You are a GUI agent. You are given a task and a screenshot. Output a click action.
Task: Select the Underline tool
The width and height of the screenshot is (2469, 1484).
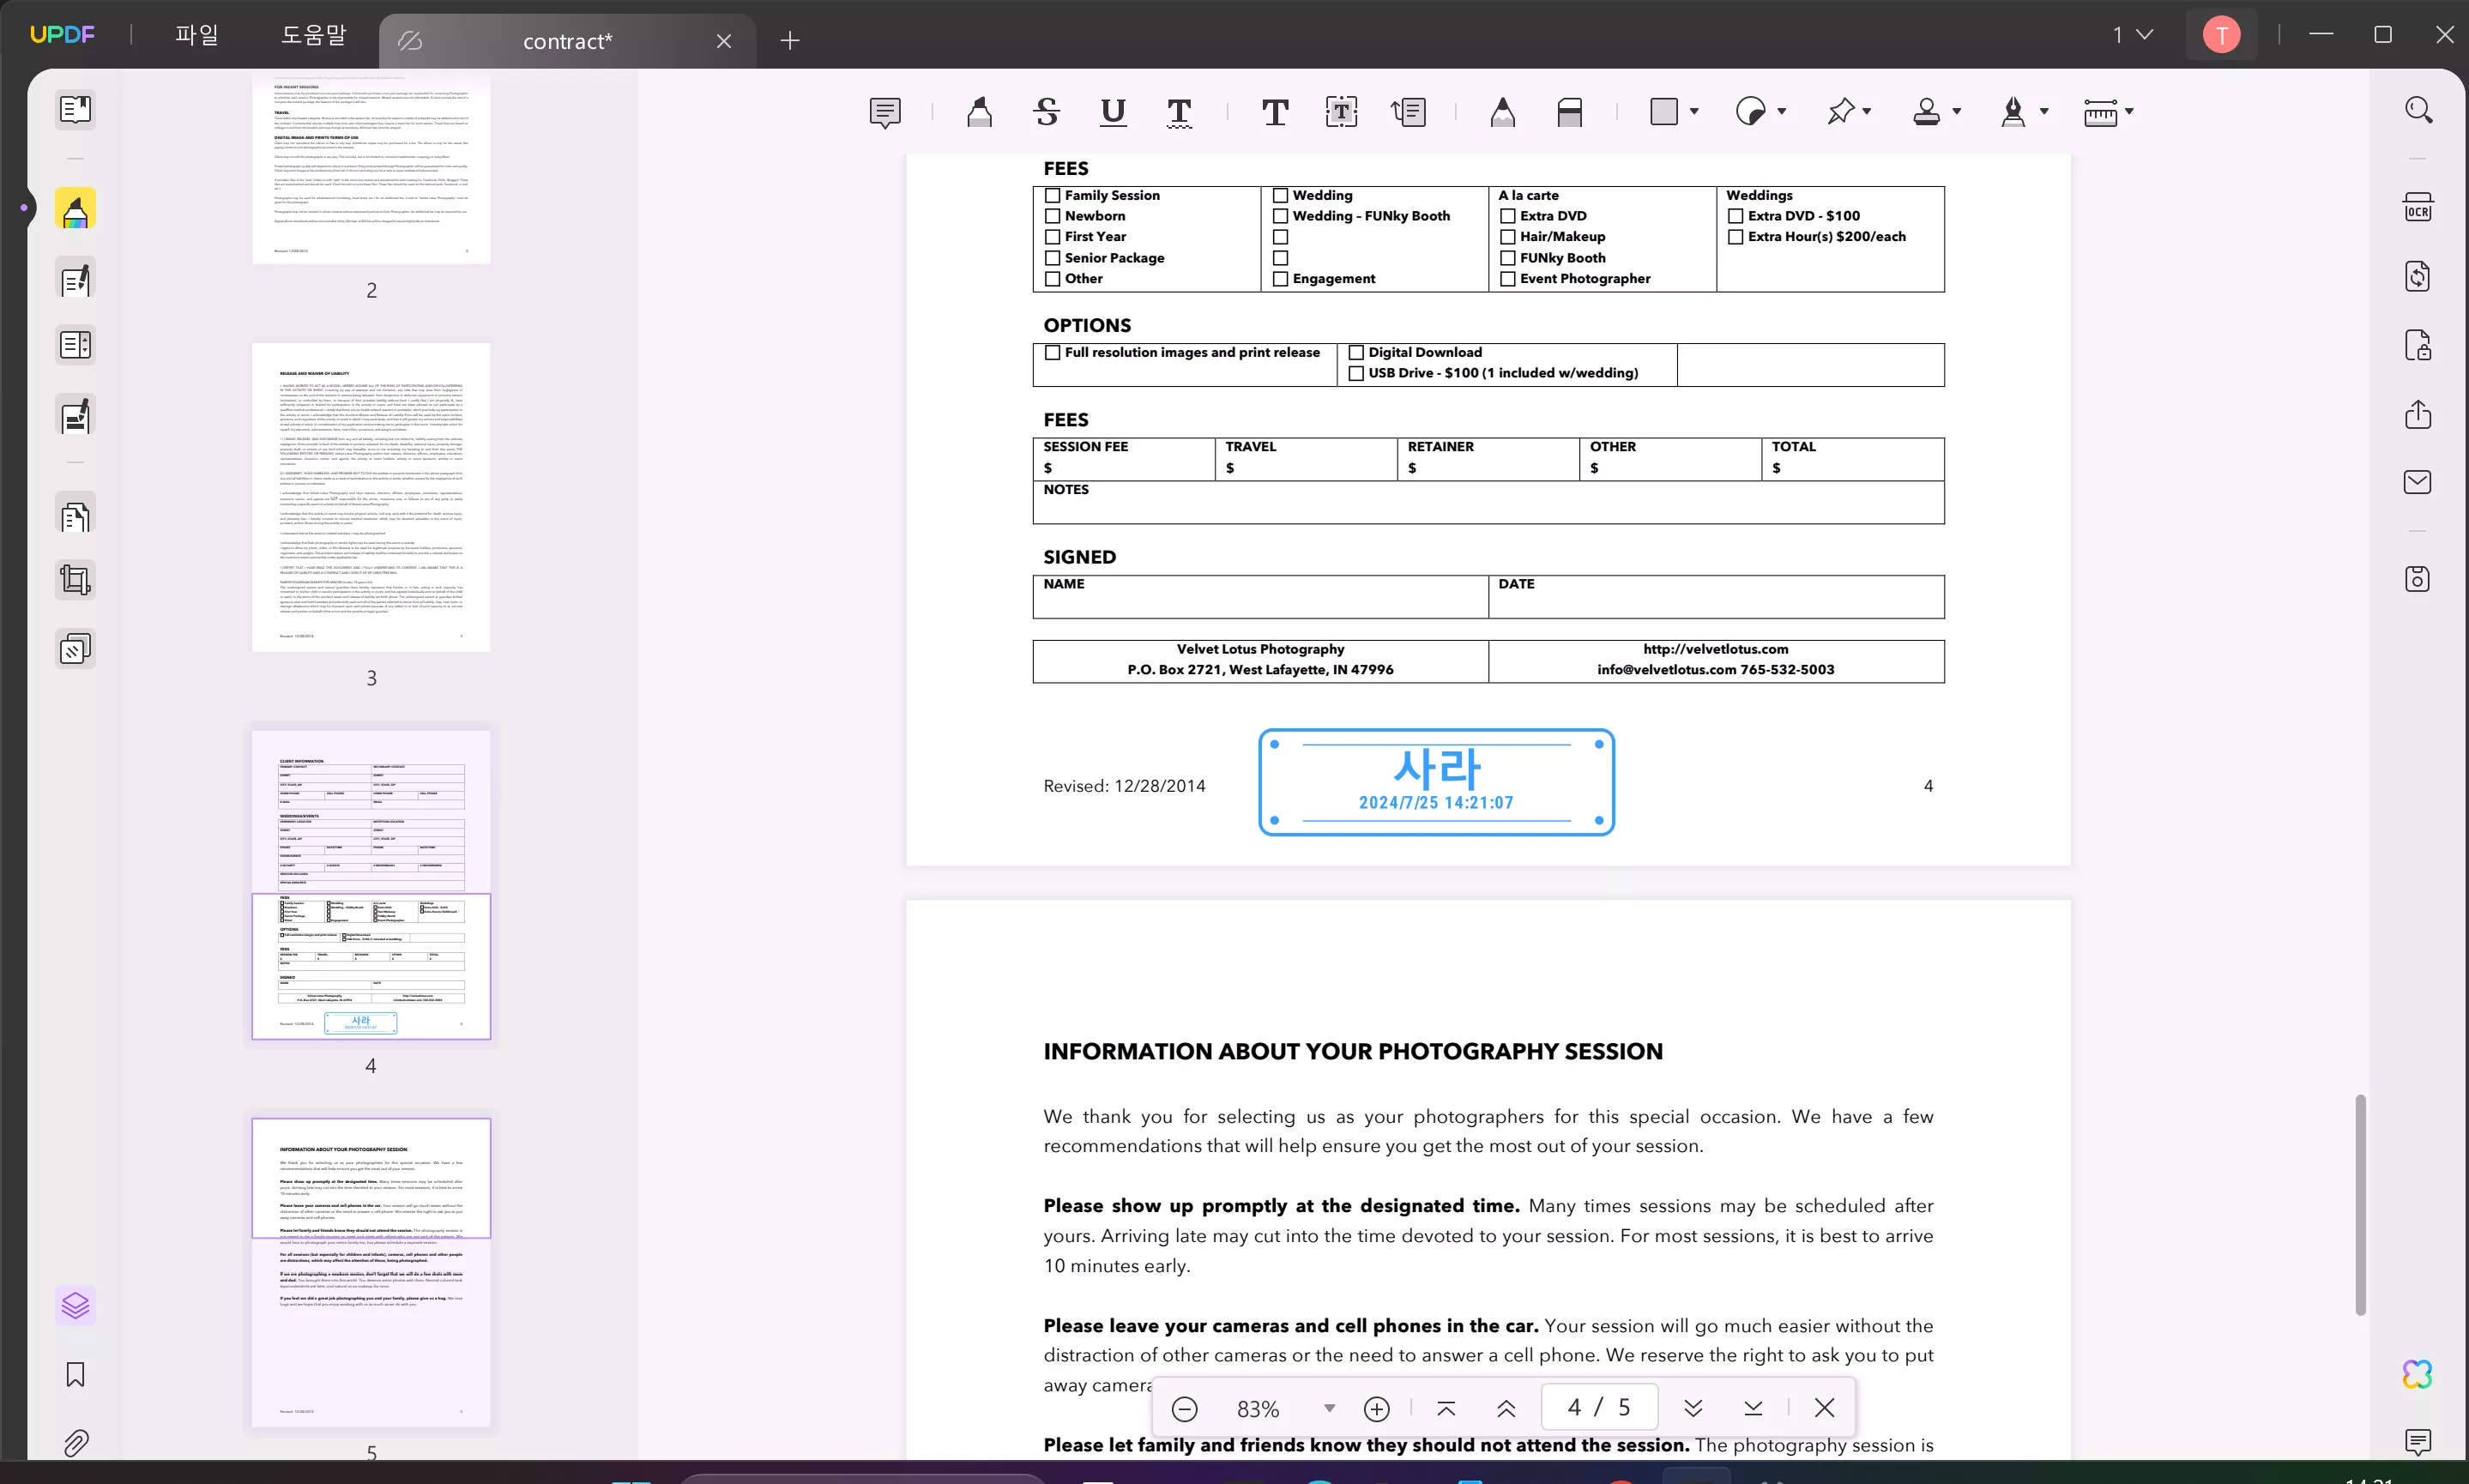click(1113, 112)
